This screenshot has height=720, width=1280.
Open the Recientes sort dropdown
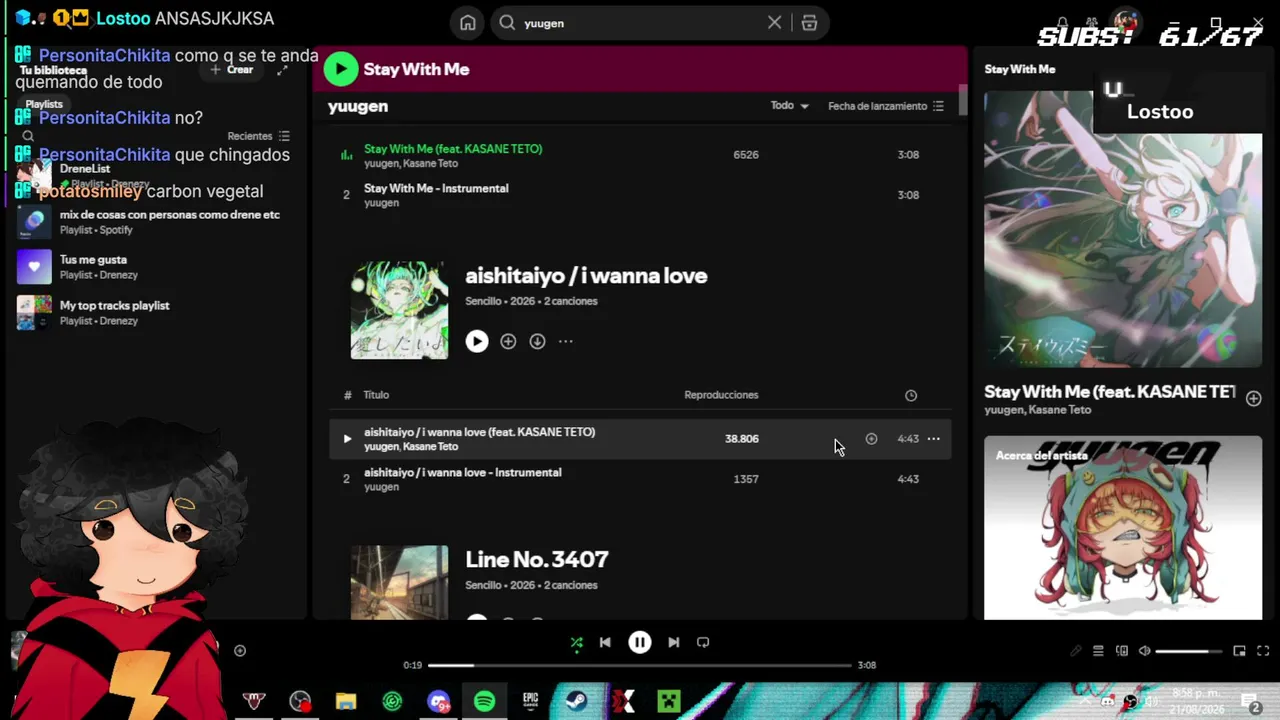click(x=258, y=136)
